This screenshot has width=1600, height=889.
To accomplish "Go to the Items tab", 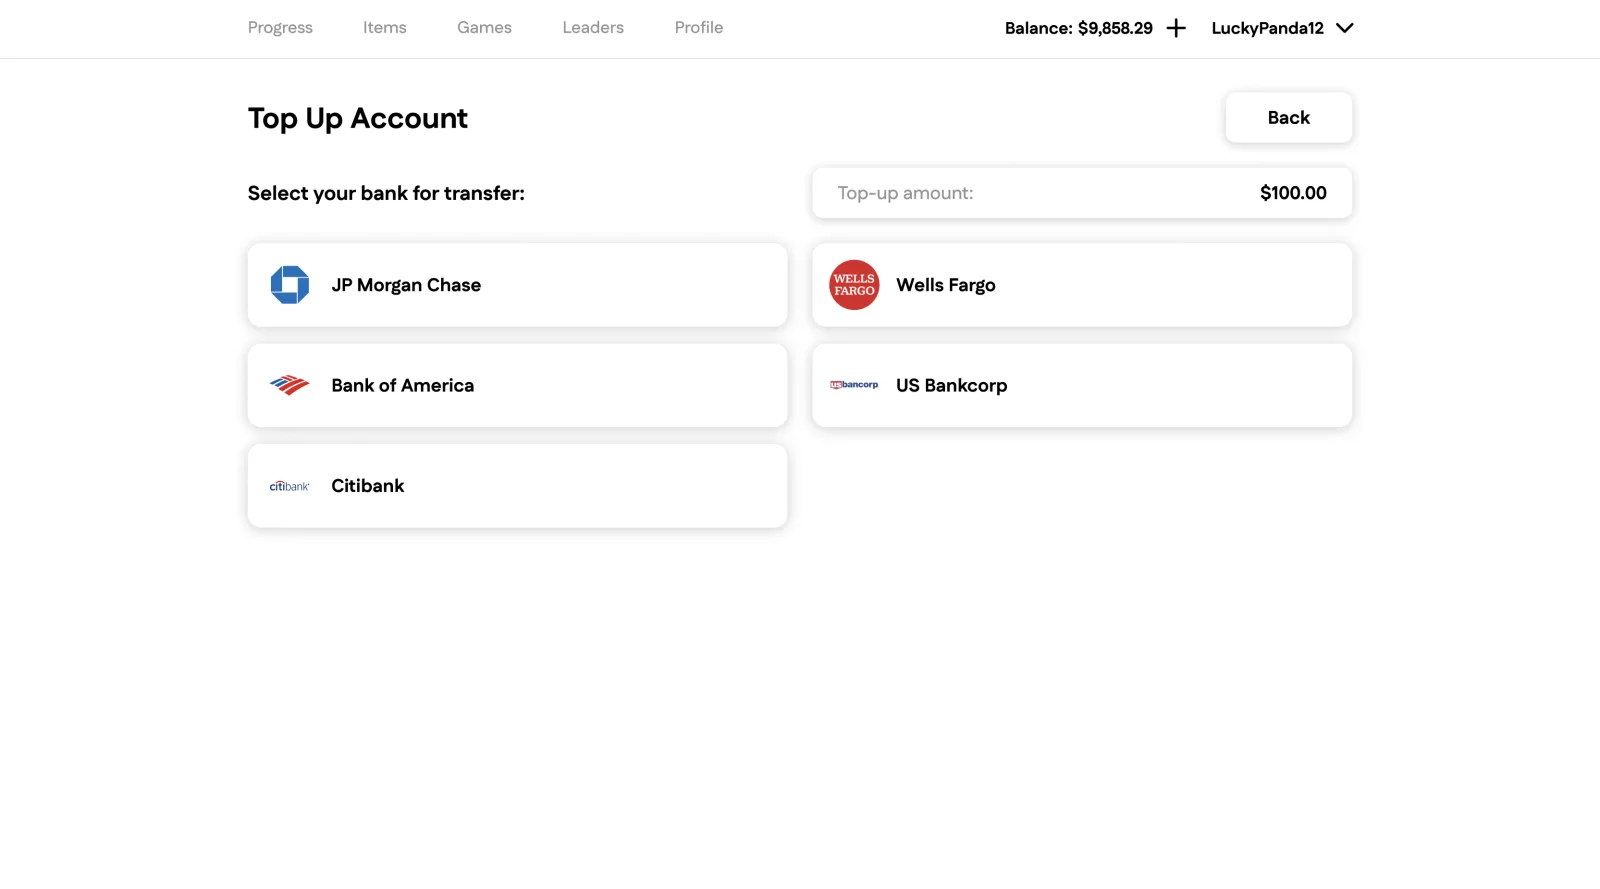I will point(385,28).
